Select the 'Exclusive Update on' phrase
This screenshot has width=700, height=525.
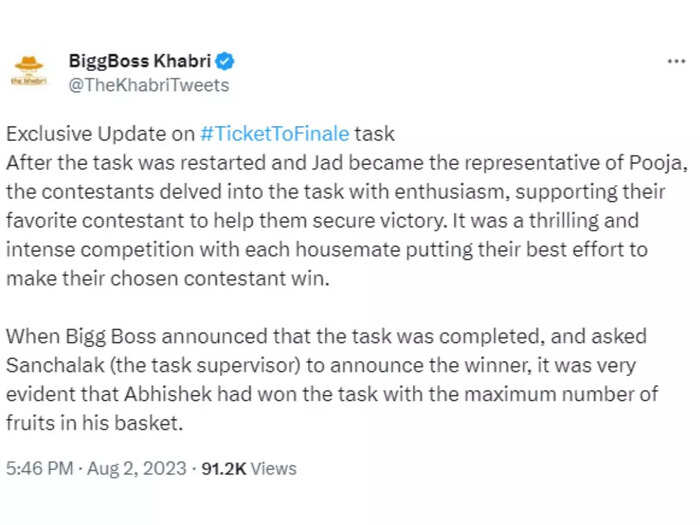[x=100, y=133]
